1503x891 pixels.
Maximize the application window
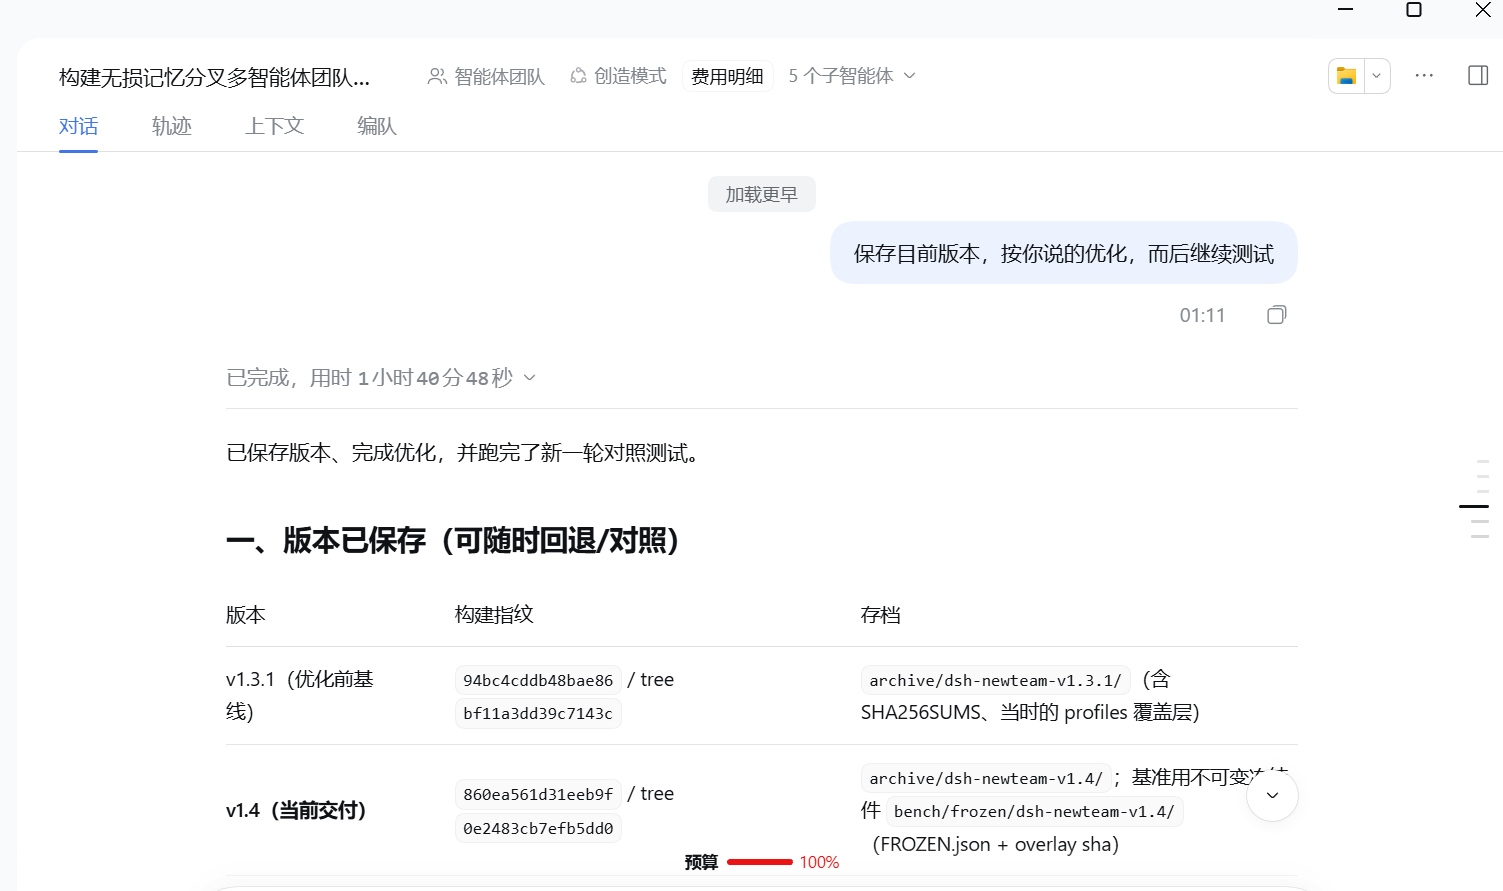pyautogui.click(x=1414, y=10)
